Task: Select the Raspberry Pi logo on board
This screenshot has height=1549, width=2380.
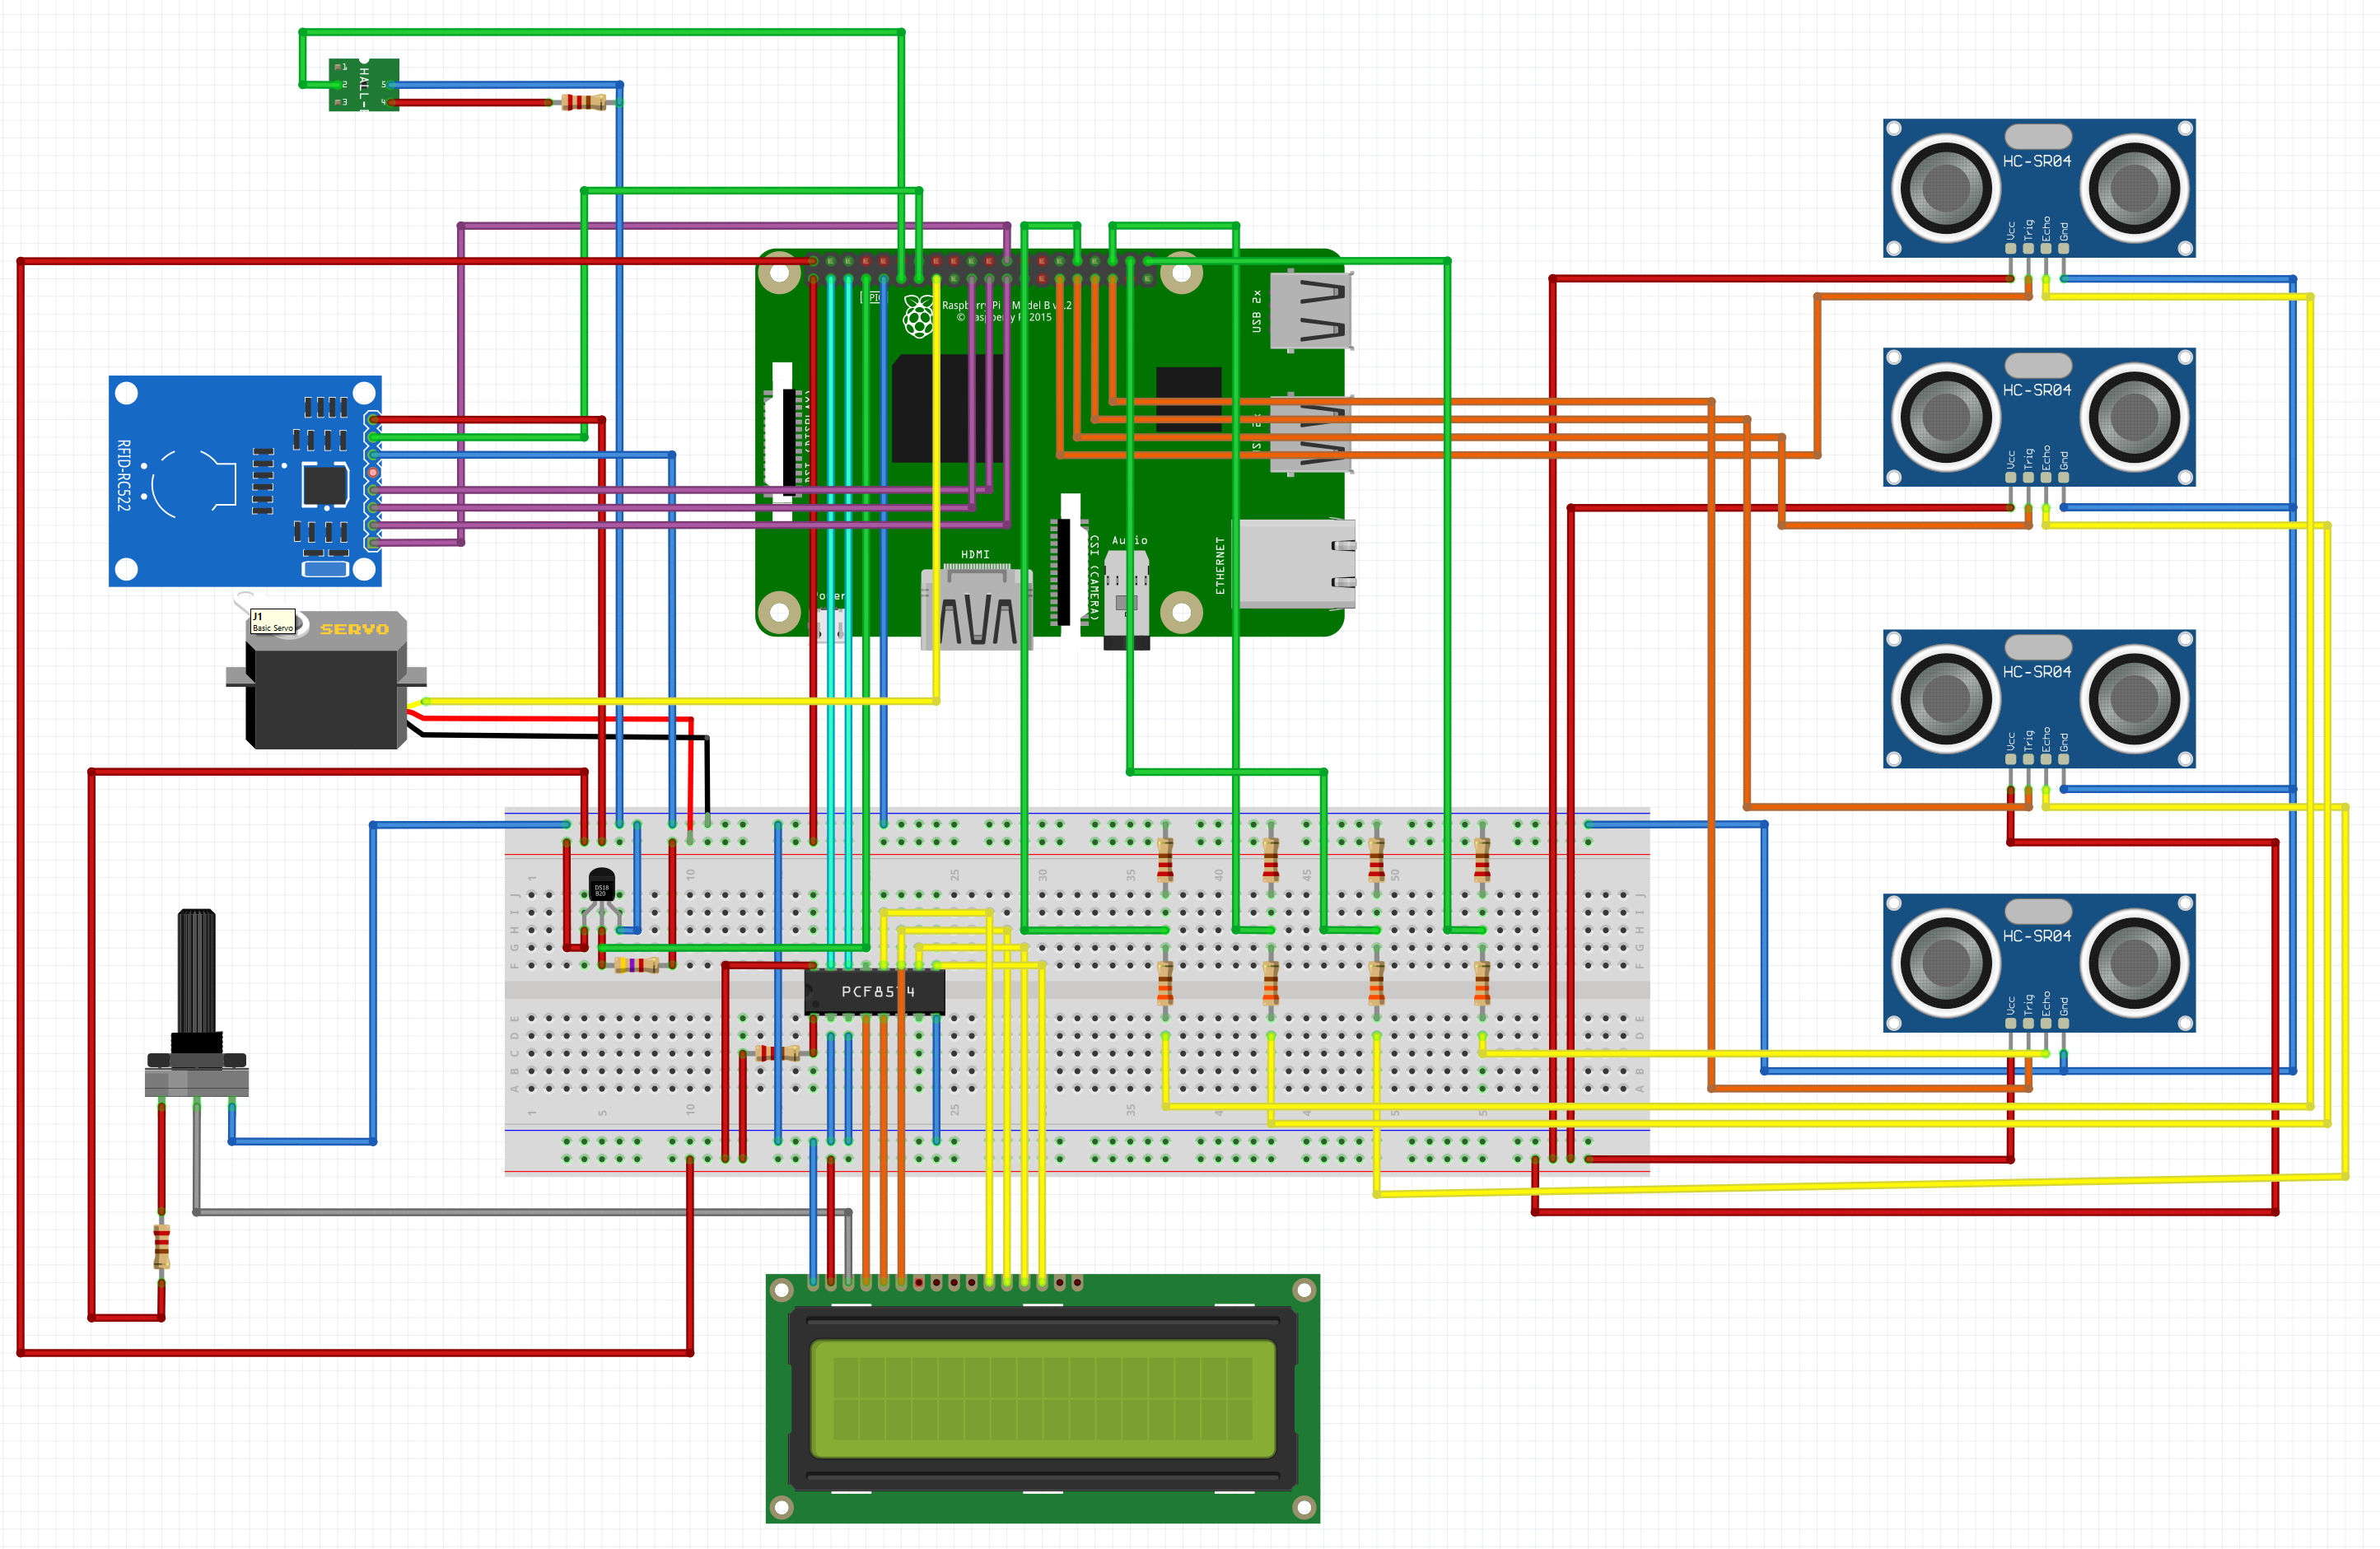Action: 919,316
